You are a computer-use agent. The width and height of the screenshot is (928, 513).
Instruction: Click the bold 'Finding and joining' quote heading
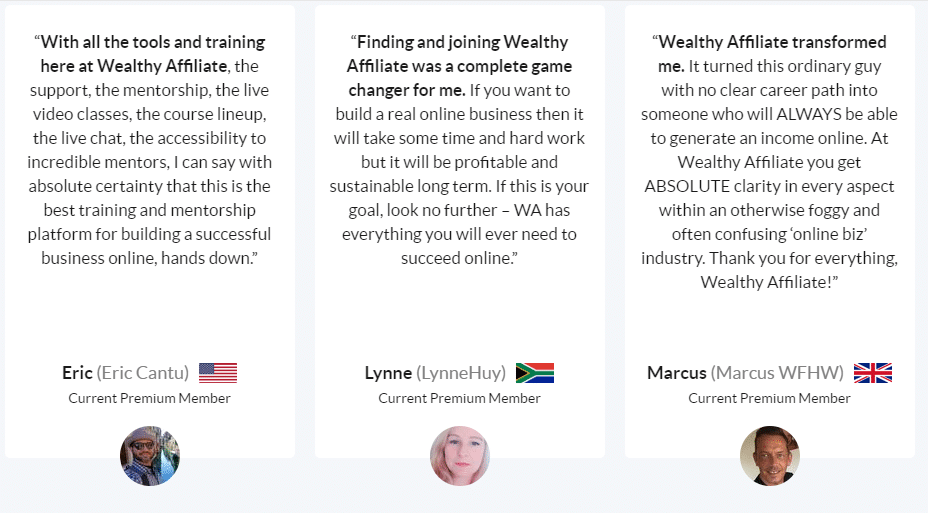click(459, 66)
